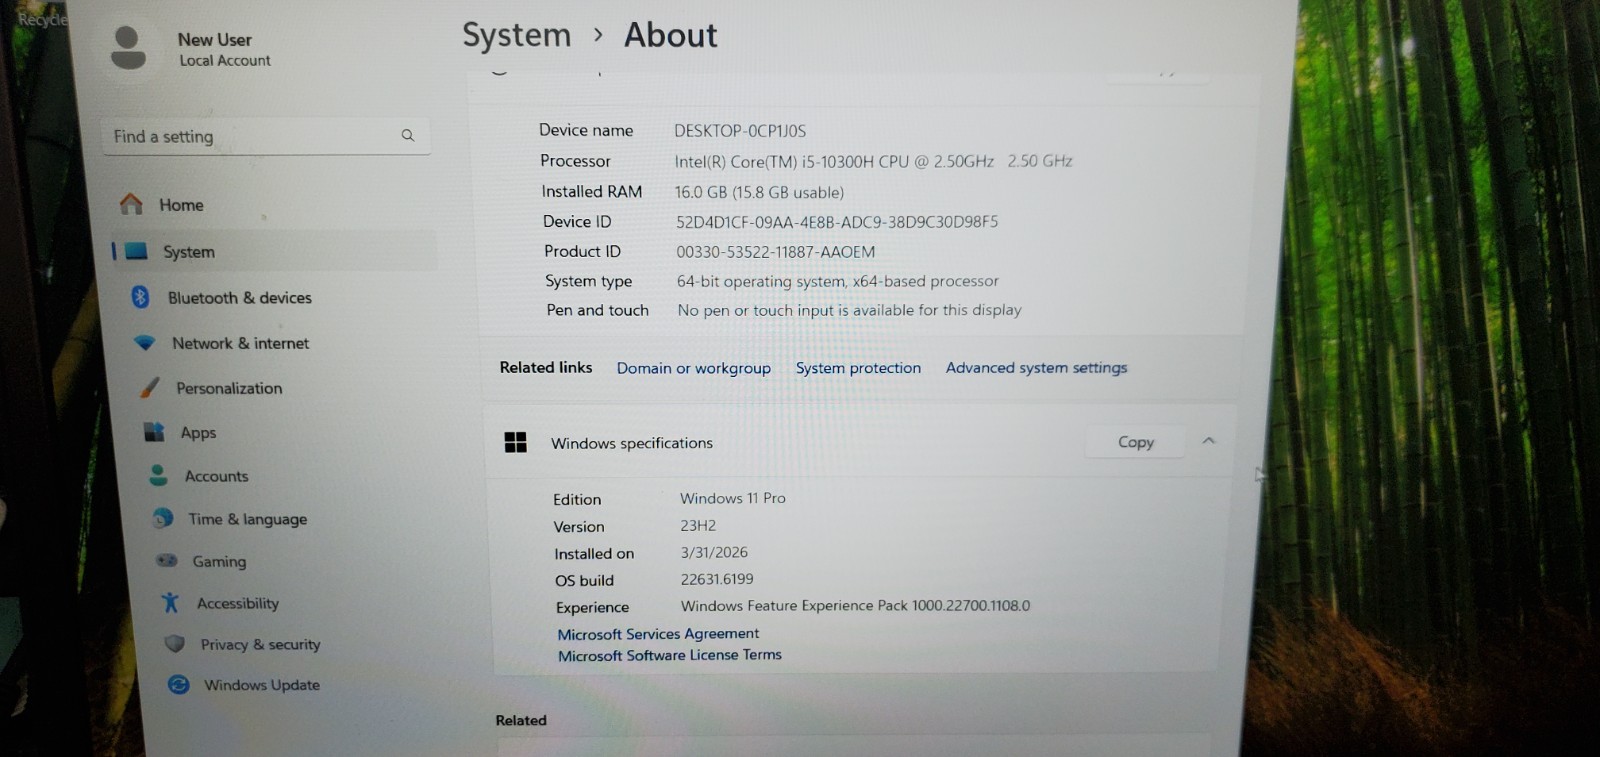Click the version value 23H2
Viewport: 1600px width, 757px height.
click(x=698, y=525)
